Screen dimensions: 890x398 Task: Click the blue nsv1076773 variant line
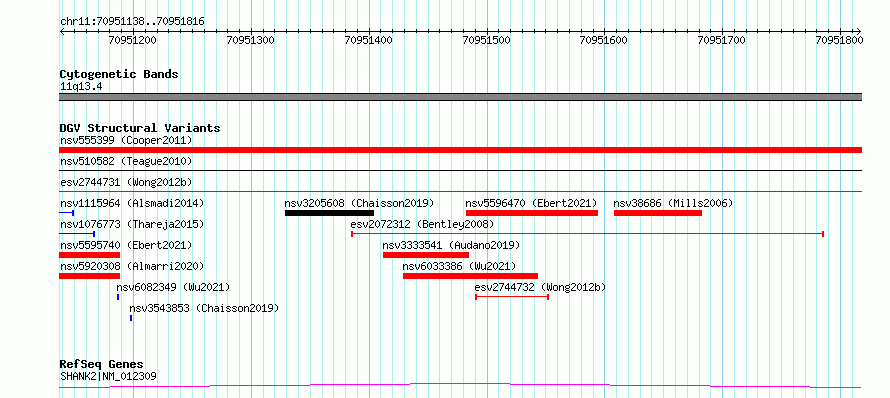77,234
